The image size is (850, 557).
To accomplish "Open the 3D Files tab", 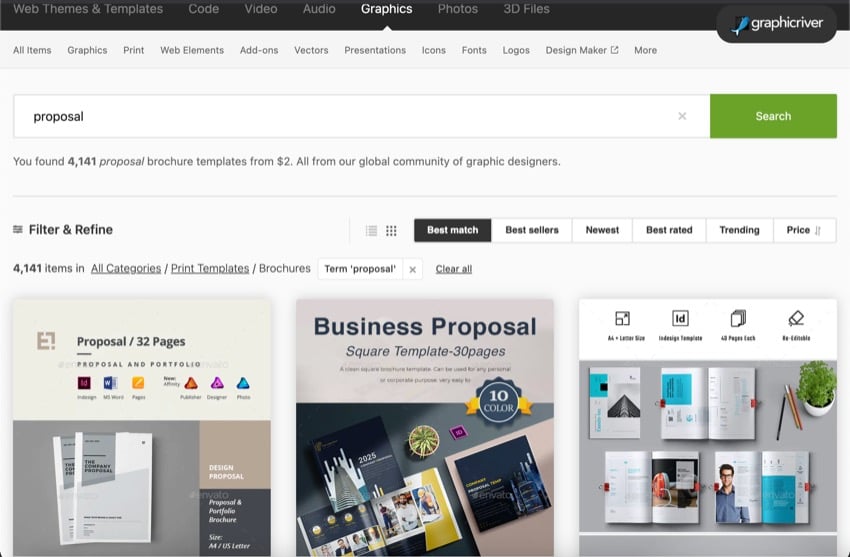I will pyautogui.click(x=526, y=9).
